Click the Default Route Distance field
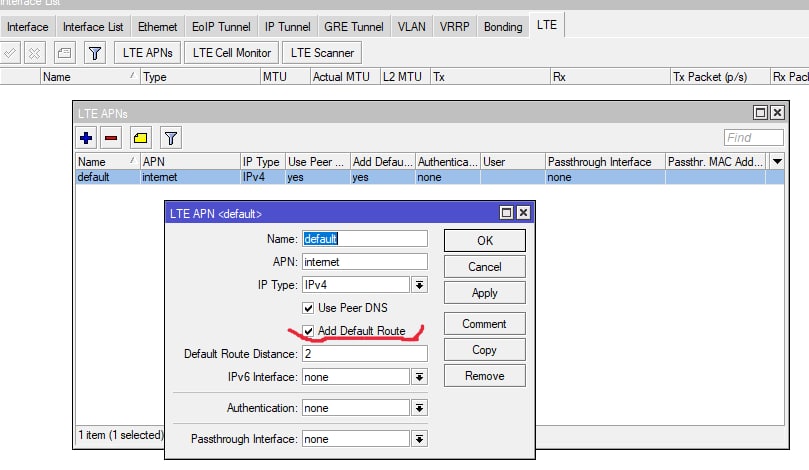This screenshot has height=470, width=809. click(365, 354)
